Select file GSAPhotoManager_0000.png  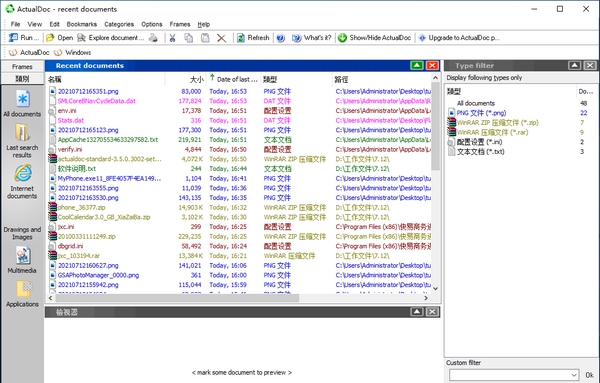click(98, 275)
